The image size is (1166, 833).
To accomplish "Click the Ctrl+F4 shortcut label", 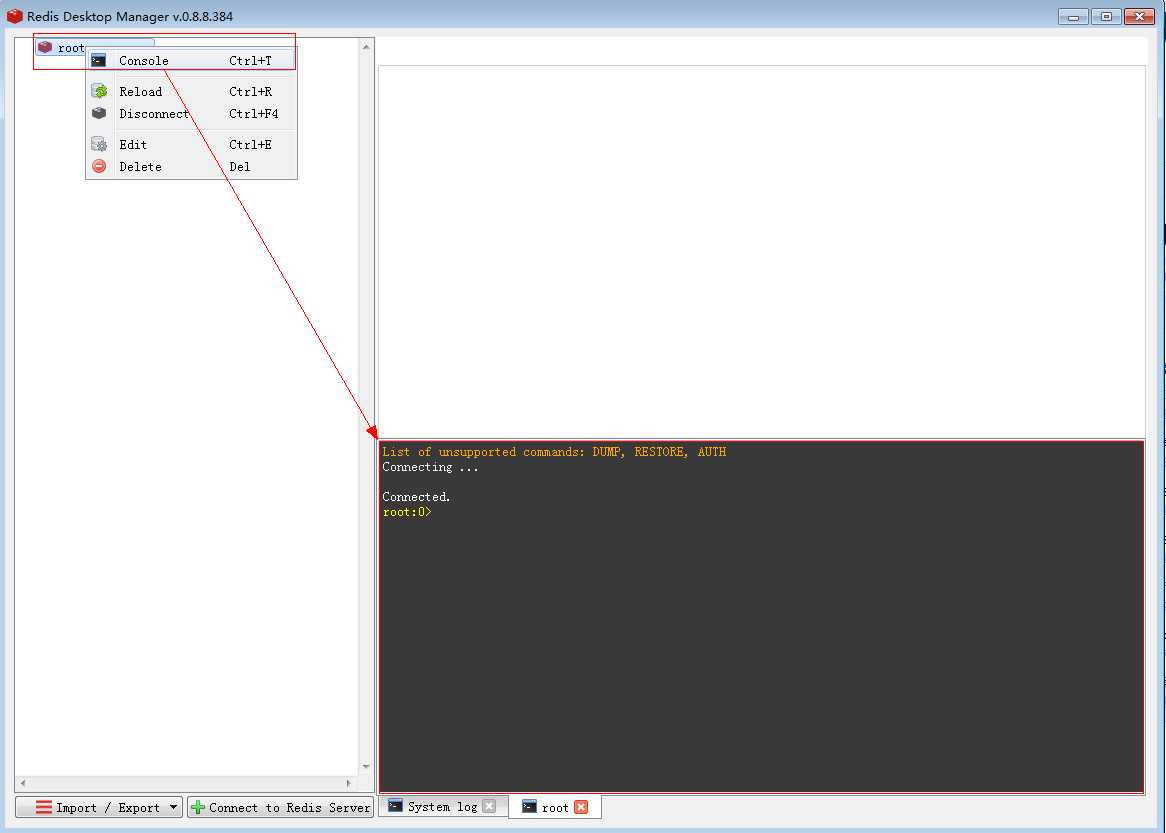I will [x=254, y=114].
